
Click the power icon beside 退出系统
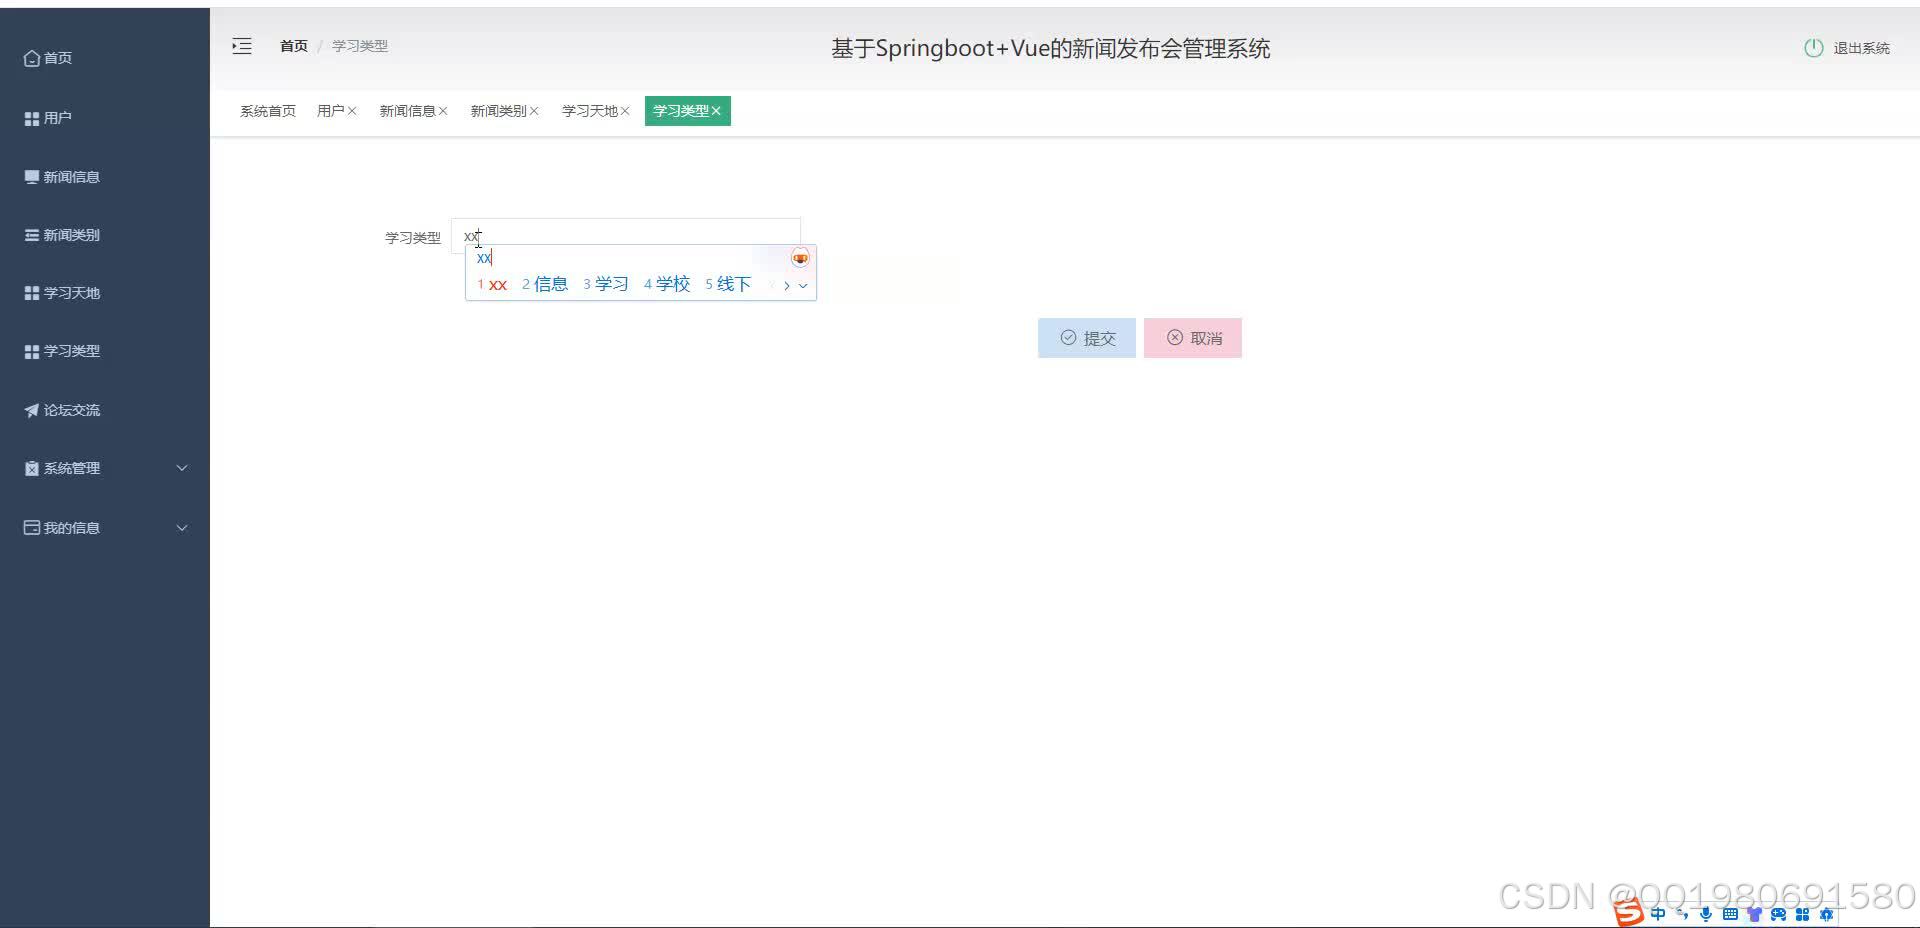tap(1813, 47)
